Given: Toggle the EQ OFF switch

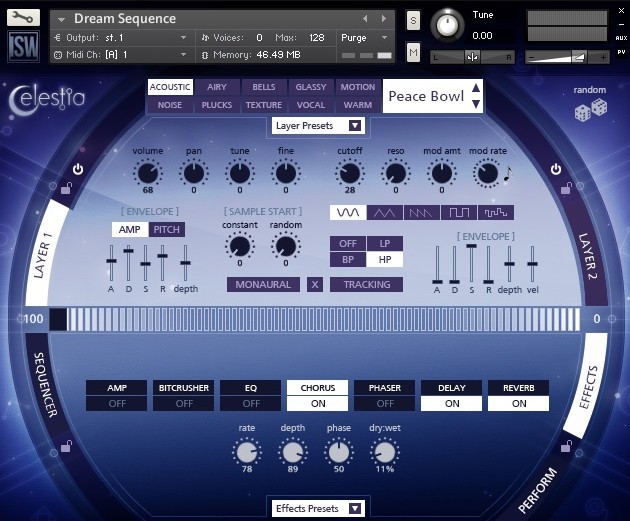Looking at the screenshot, I should pyautogui.click(x=251, y=403).
